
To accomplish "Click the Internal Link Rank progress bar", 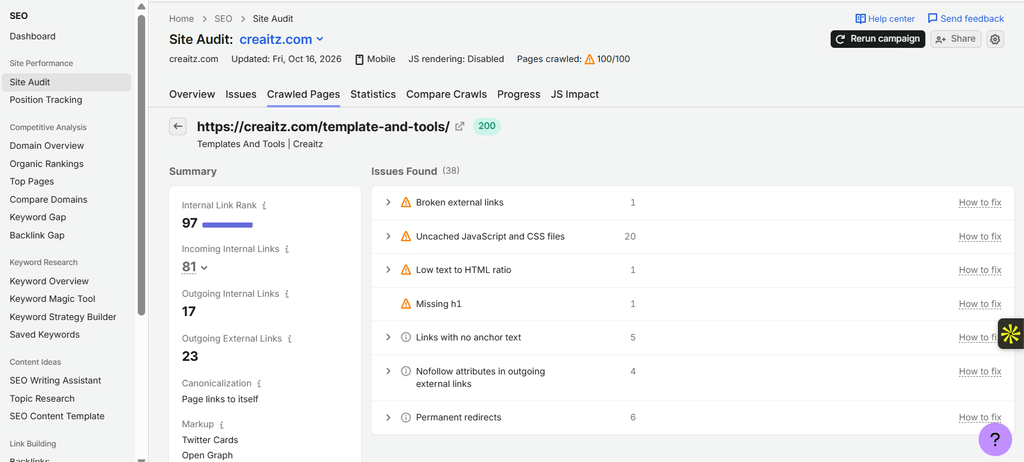I will click(x=227, y=225).
